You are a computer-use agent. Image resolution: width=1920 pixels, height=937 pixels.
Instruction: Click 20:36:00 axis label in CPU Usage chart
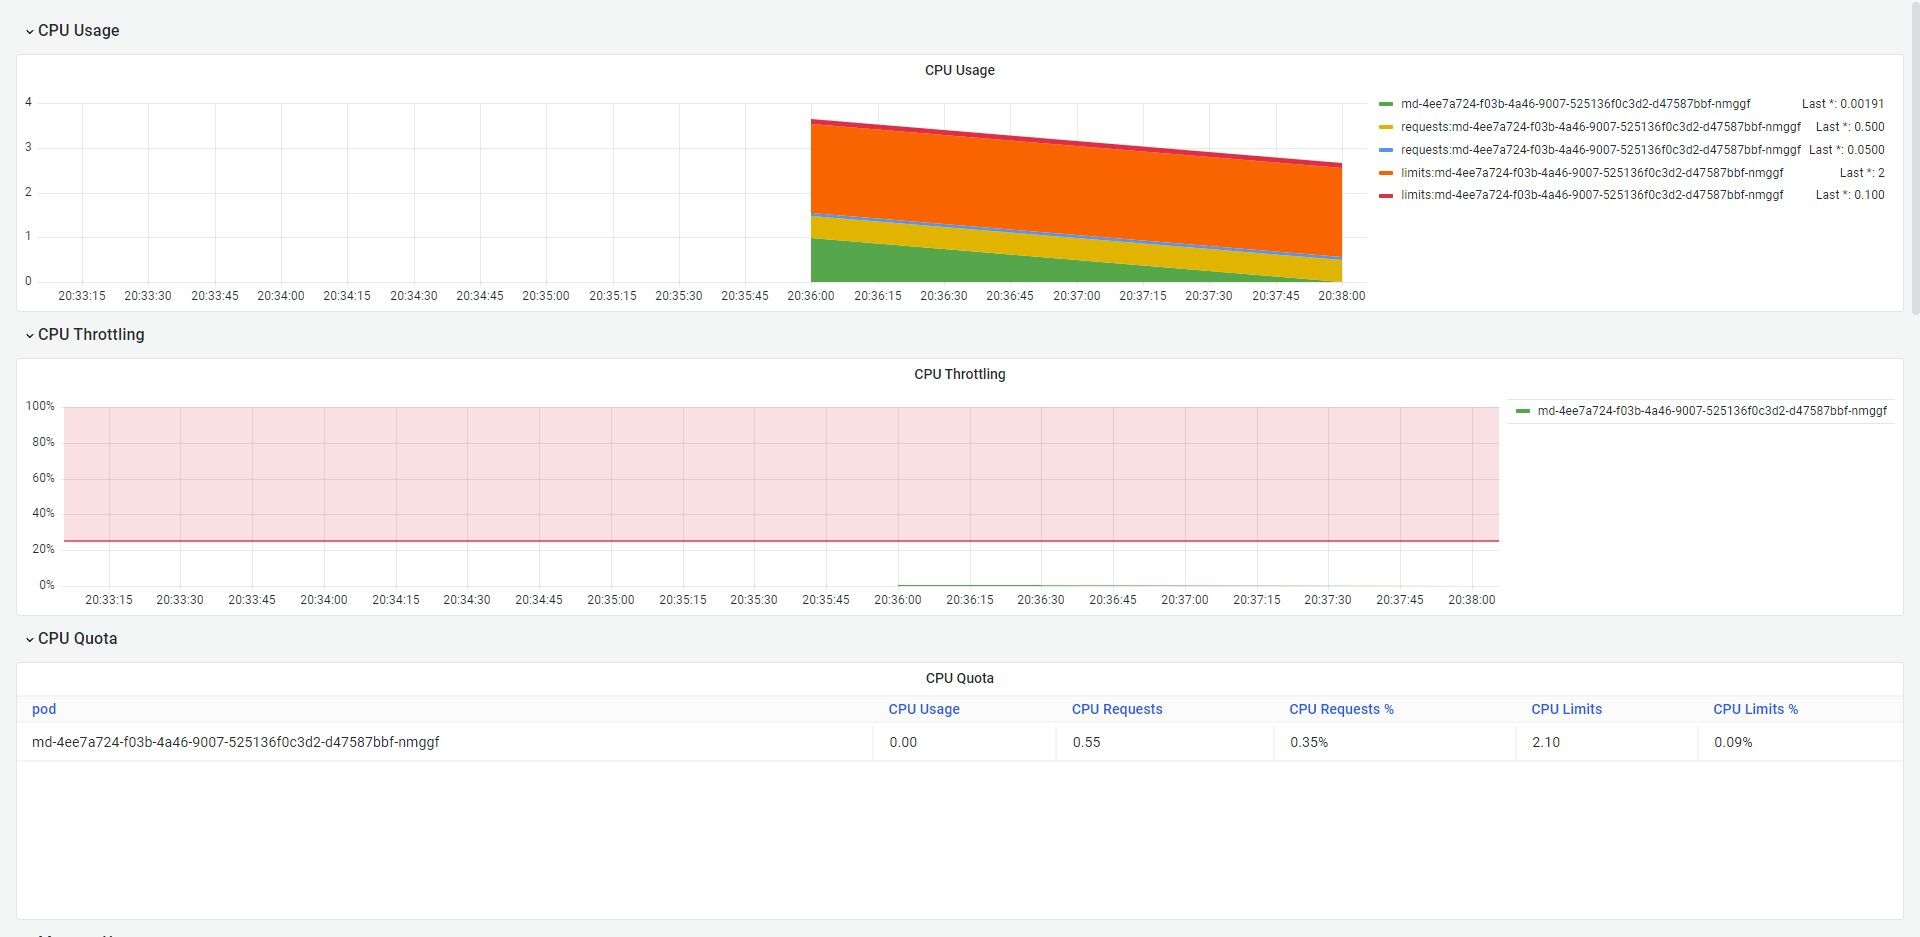(810, 296)
